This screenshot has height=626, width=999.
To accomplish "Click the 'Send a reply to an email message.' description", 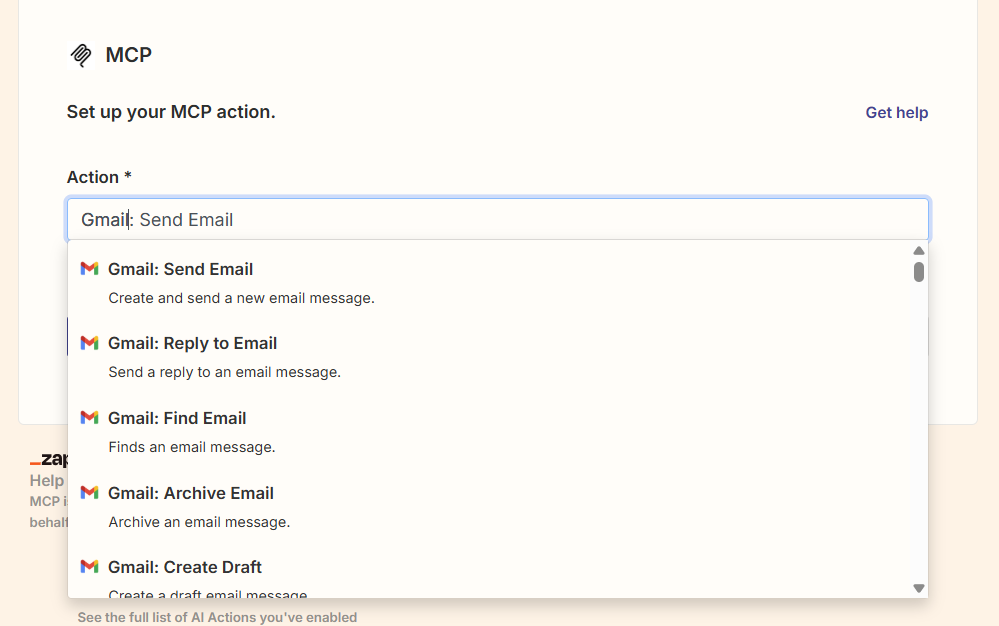I will coord(224,372).
